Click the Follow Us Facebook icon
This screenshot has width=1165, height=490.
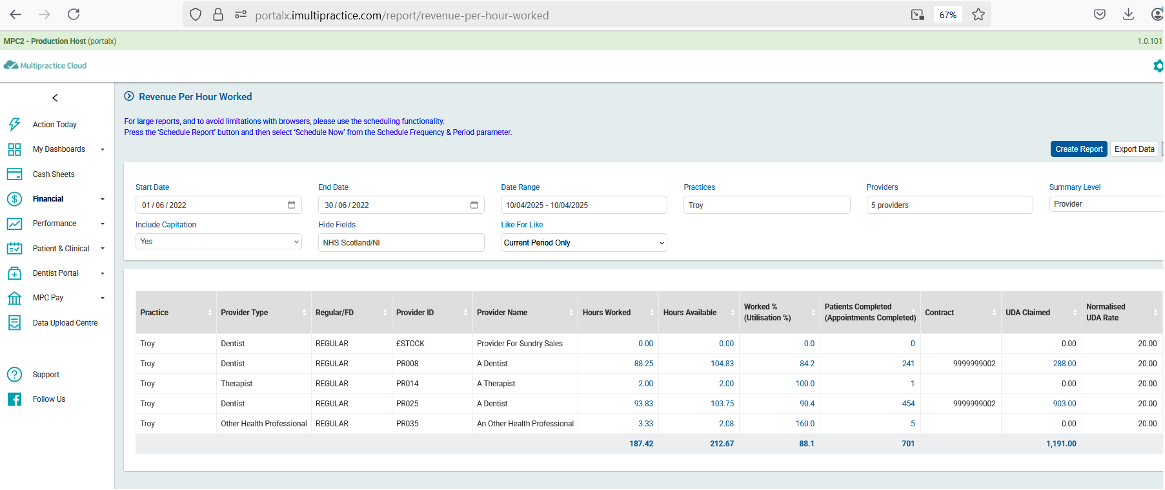coord(13,399)
